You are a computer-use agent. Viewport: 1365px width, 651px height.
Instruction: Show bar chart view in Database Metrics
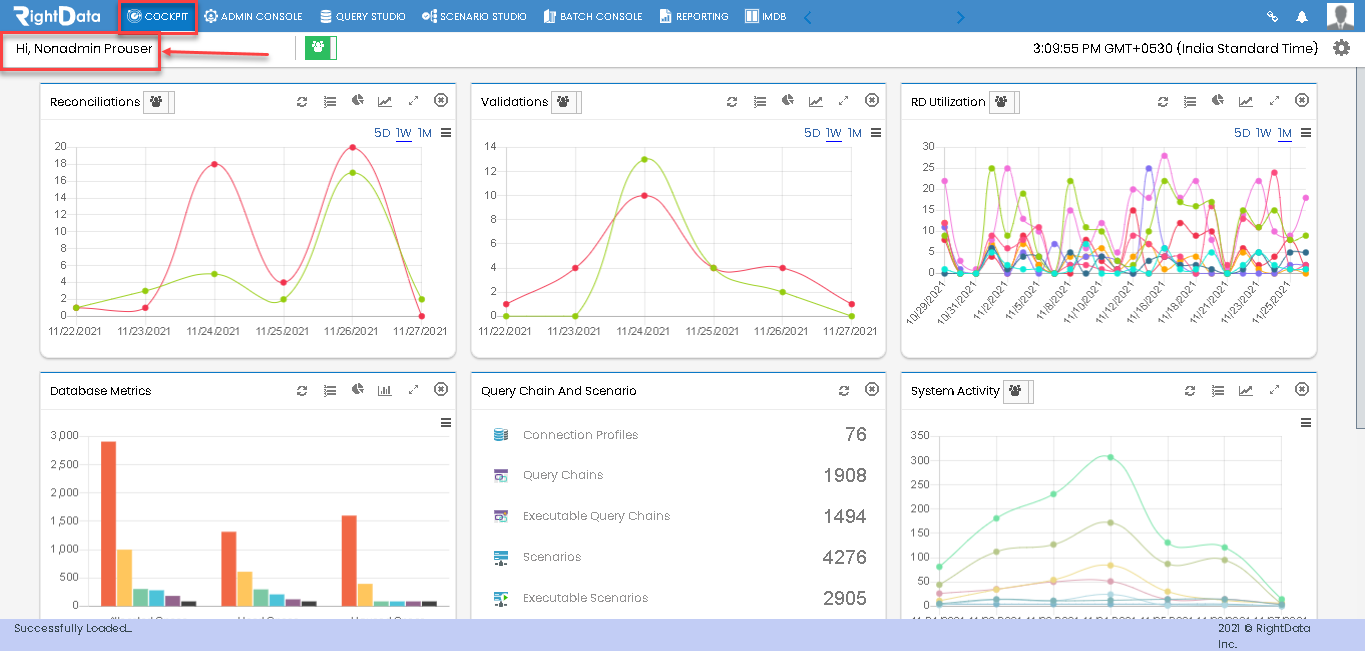[385, 390]
